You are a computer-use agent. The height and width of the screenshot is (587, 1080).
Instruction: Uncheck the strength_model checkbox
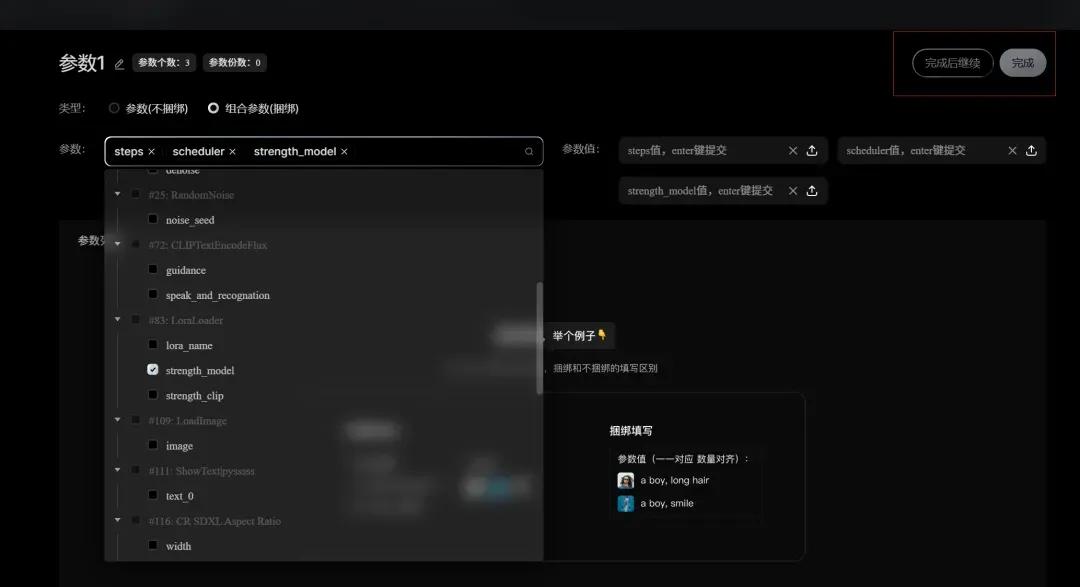pyautogui.click(x=153, y=370)
